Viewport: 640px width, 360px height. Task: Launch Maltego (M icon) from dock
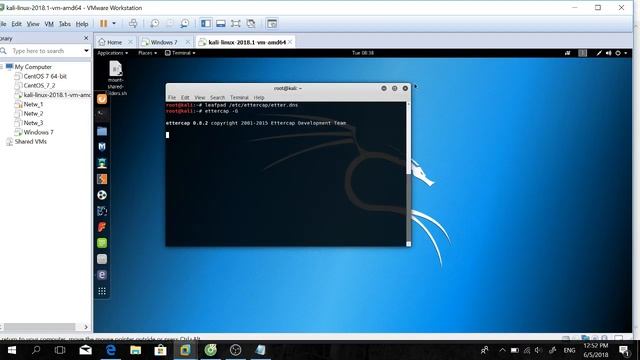tap(102, 147)
